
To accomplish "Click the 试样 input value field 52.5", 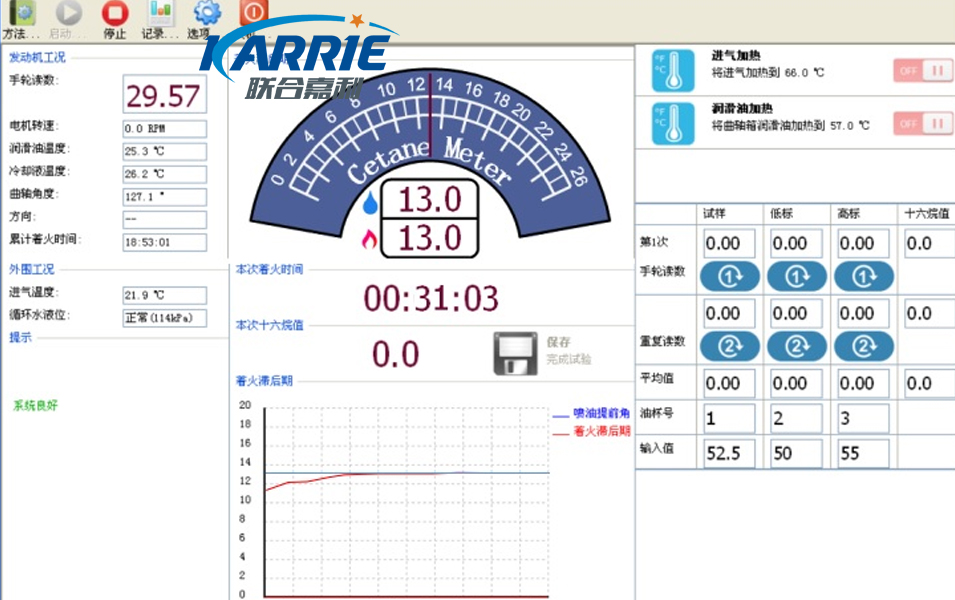I will pyautogui.click(x=729, y=453).
